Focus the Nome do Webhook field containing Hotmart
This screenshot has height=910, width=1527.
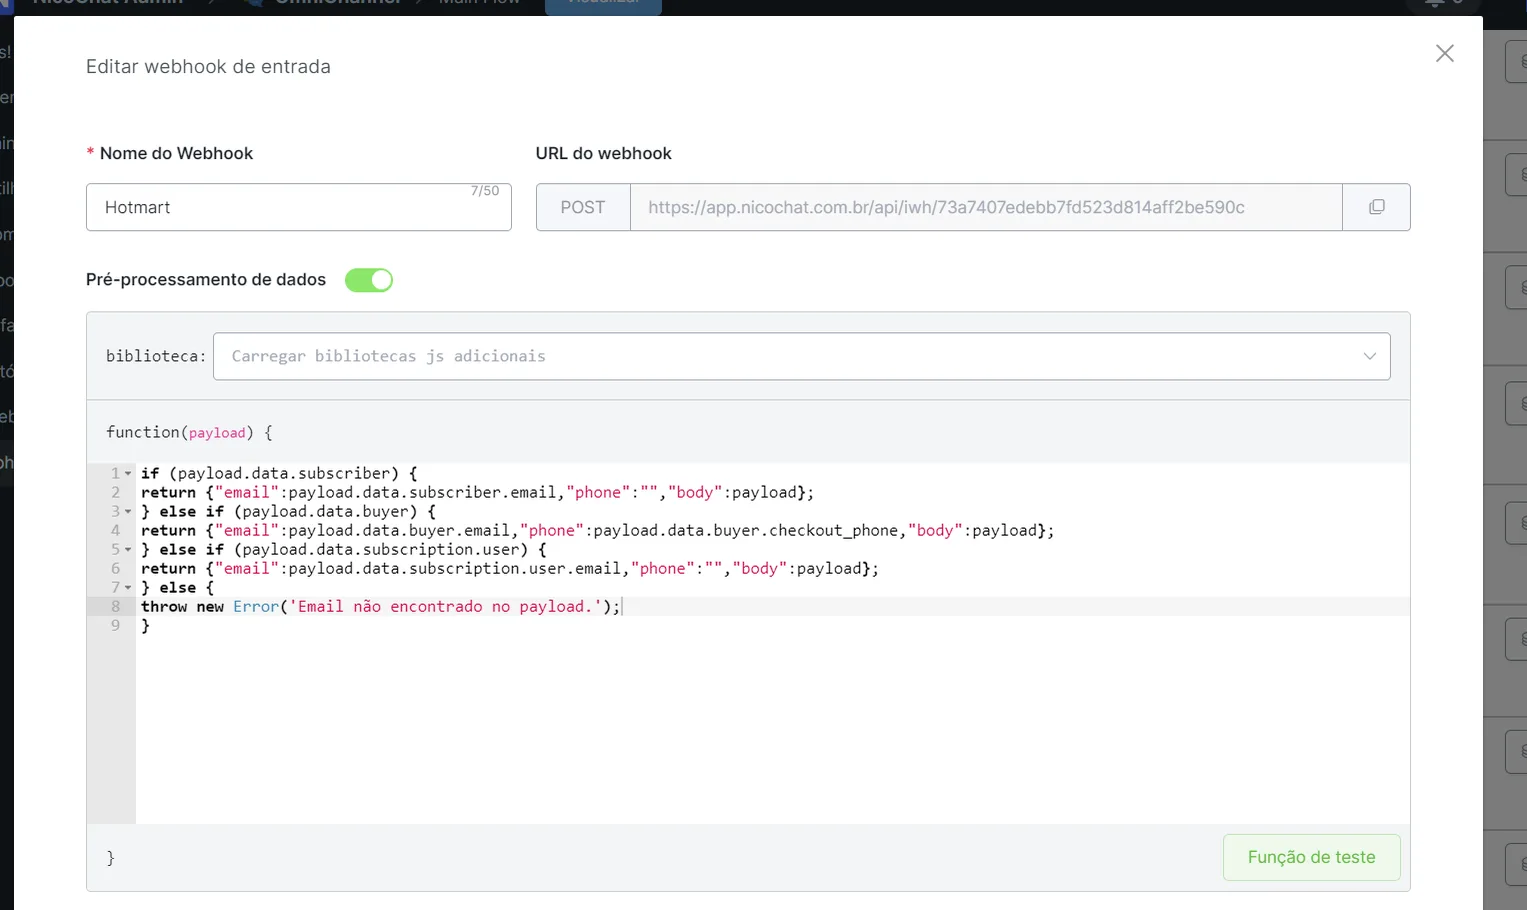298,207
